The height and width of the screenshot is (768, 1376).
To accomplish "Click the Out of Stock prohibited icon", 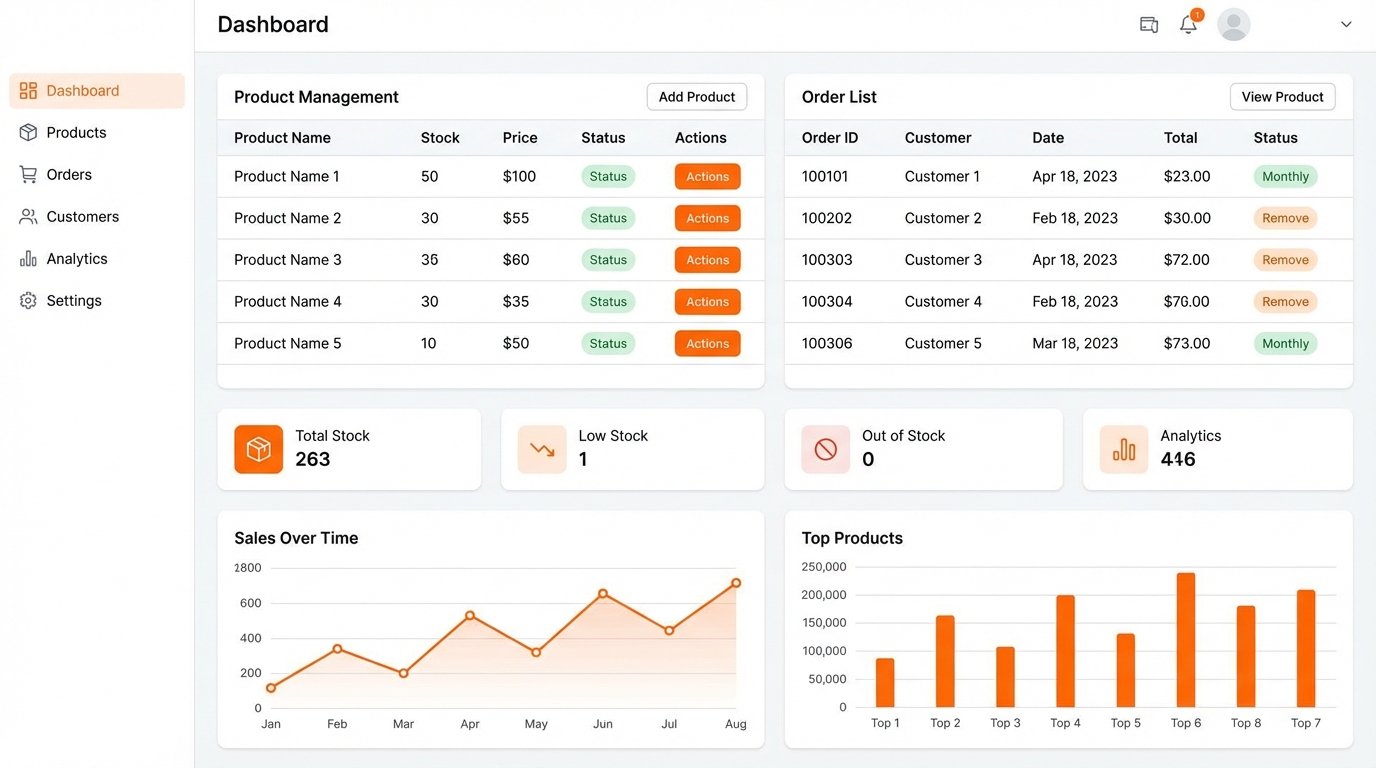I will point(825,449).
